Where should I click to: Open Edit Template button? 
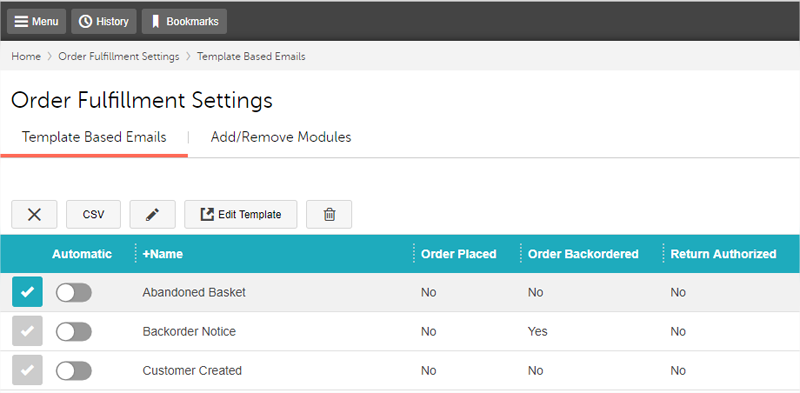point(240,214)
